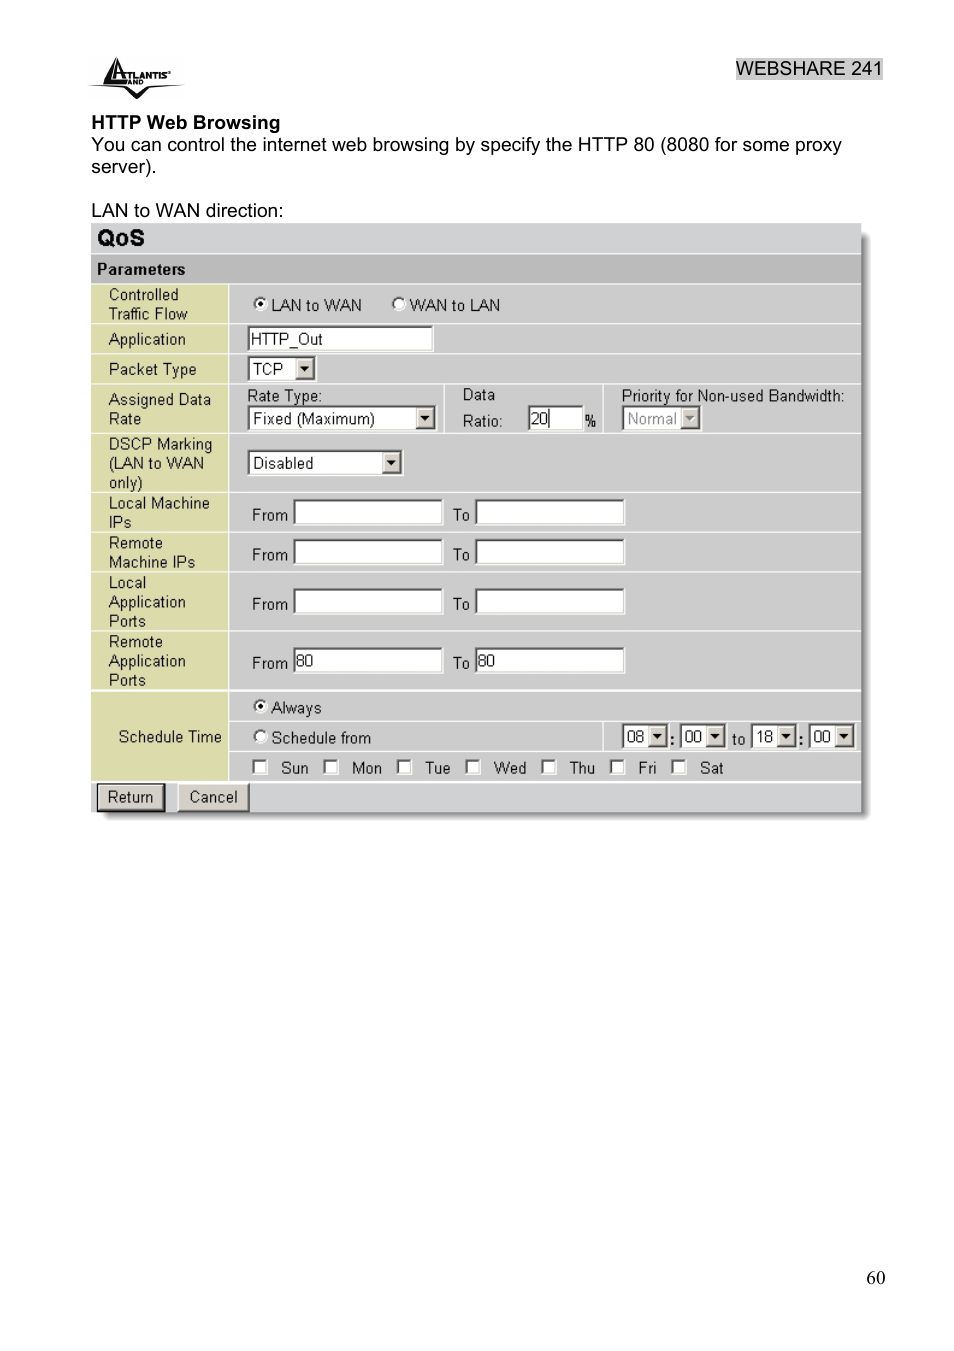
Task: Click Remote Machine IPs To field
Action: (x=550, y=552)
